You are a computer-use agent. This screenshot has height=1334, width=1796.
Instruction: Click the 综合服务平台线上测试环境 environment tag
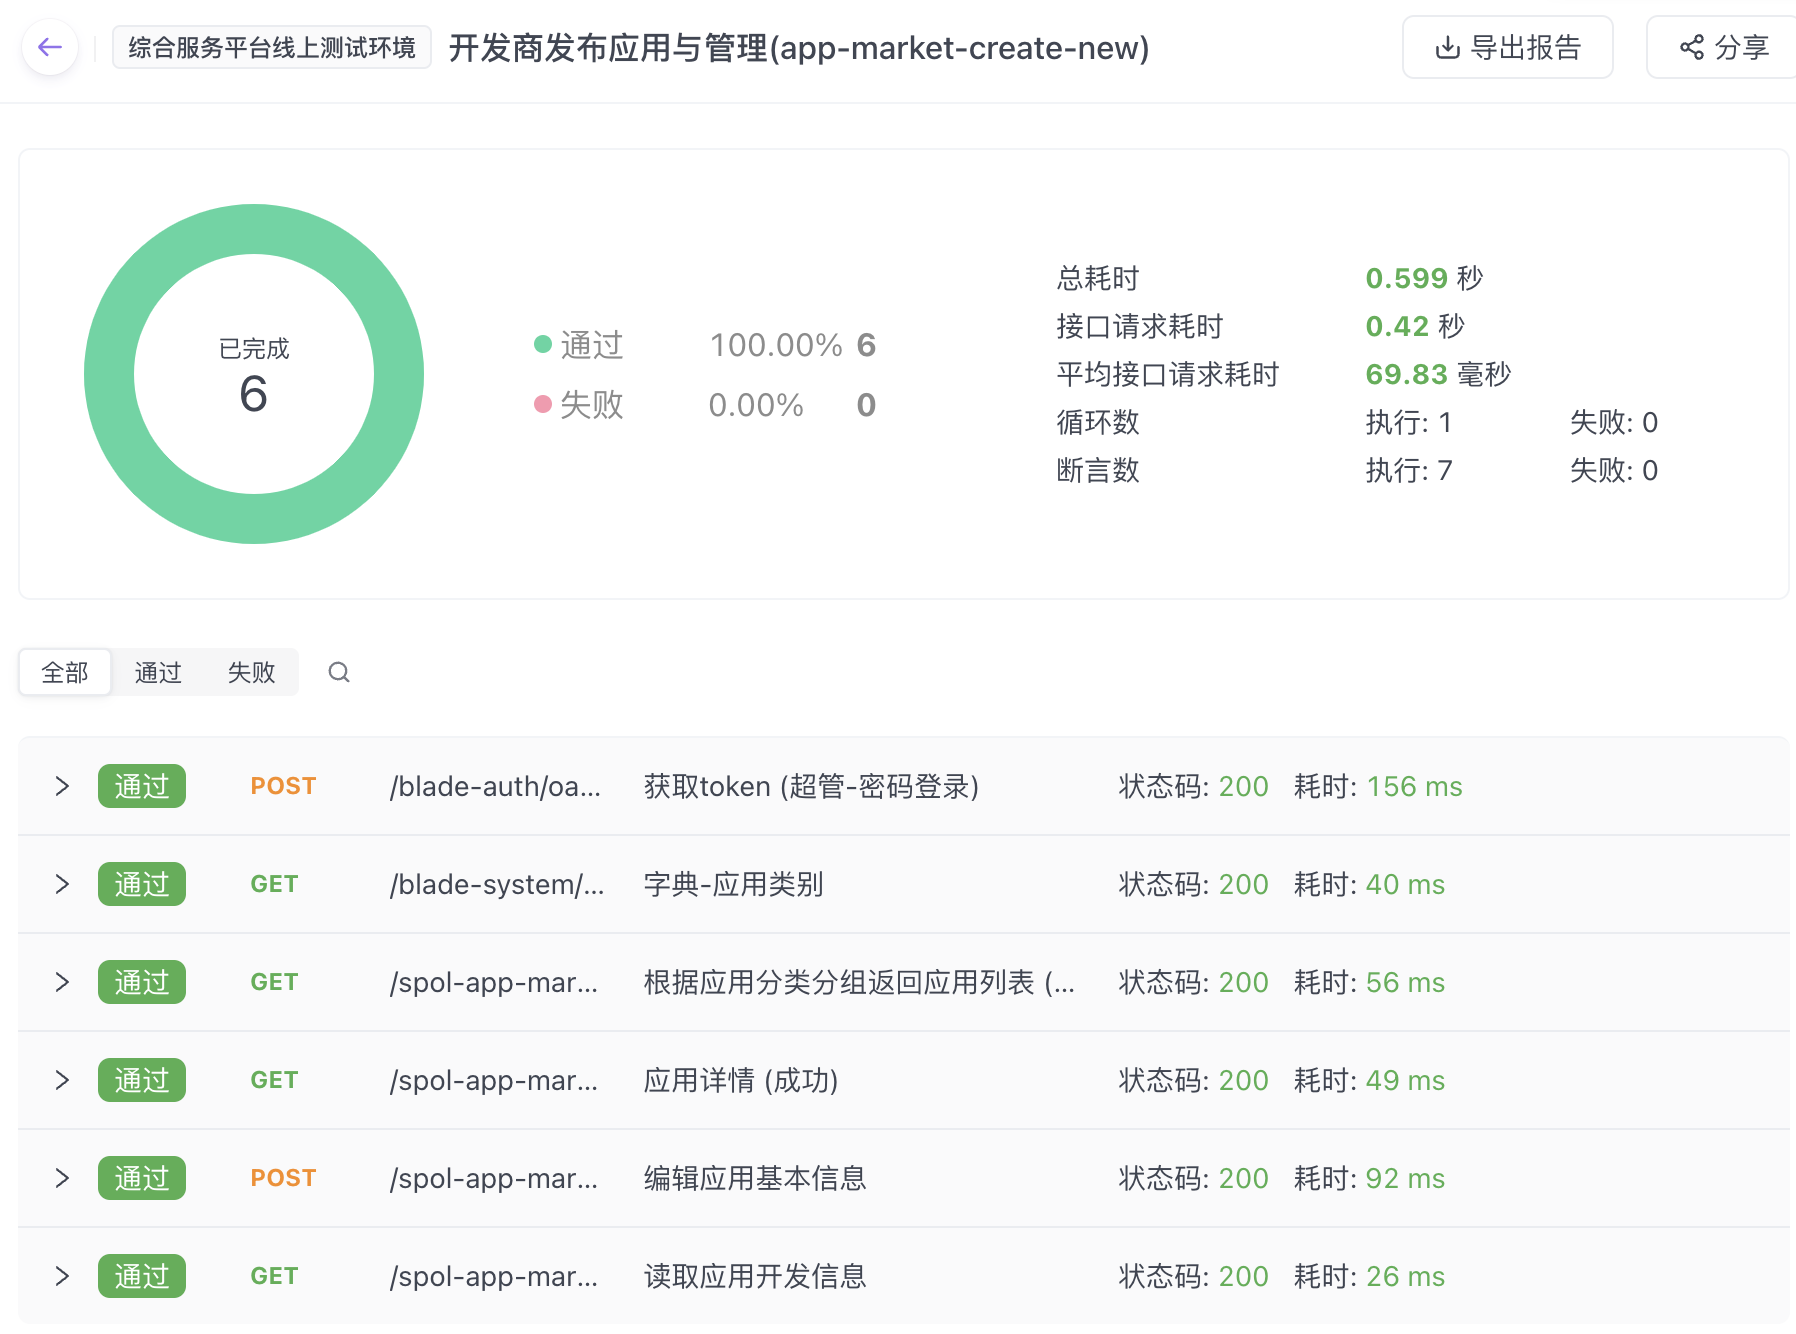point(272,47)
